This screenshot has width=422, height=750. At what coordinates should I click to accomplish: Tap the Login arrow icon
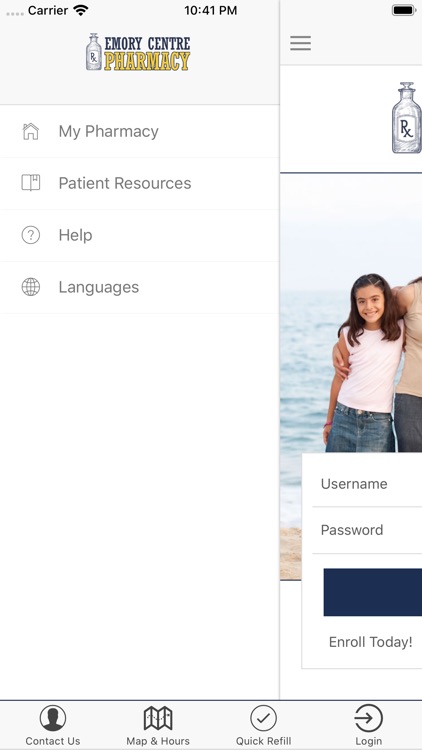pos(368,717)
